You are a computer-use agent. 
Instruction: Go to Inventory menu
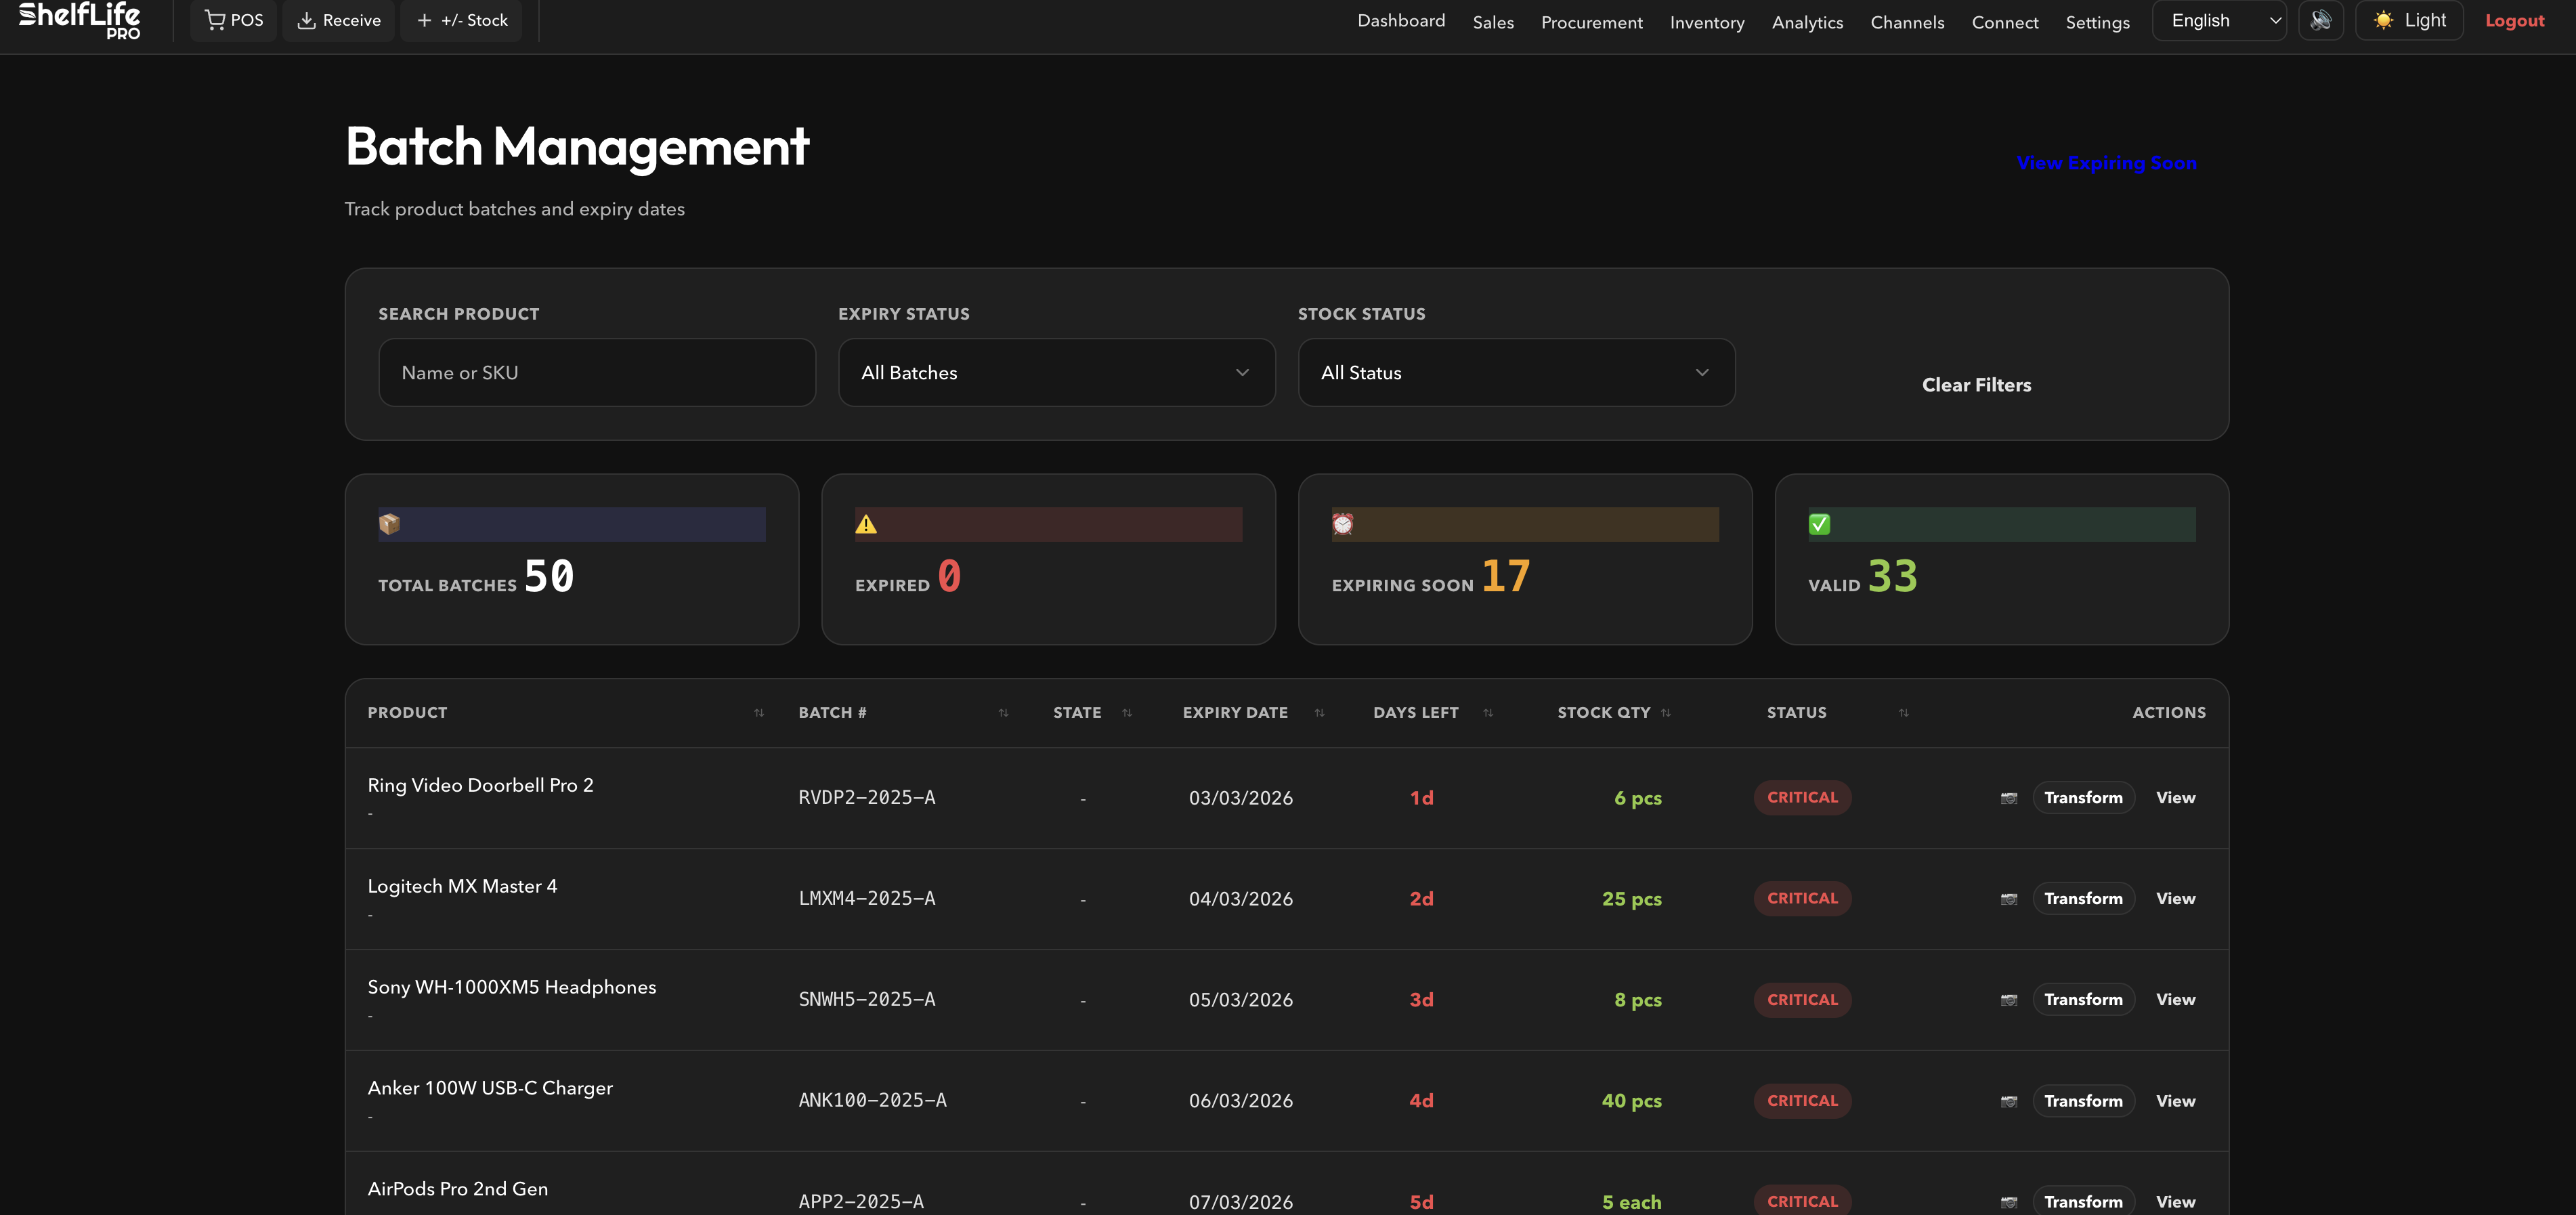pos(1706,22)
